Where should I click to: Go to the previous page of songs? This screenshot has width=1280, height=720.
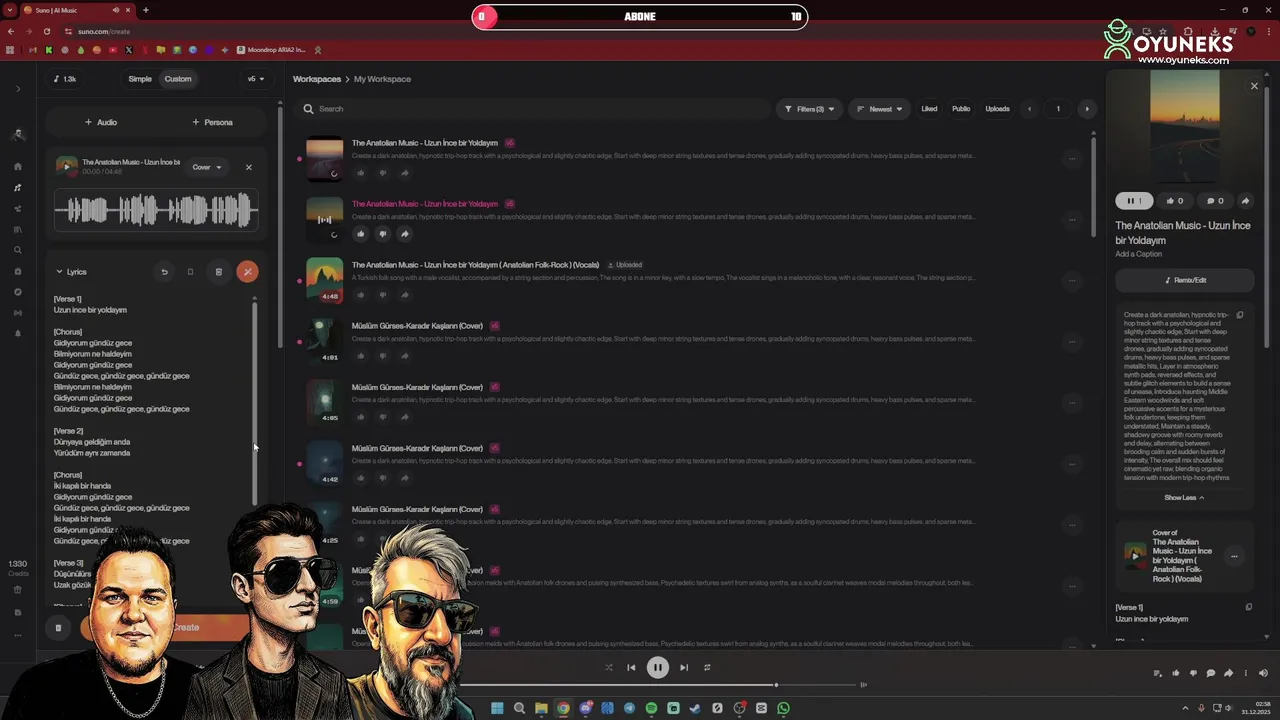point(1029,109)
